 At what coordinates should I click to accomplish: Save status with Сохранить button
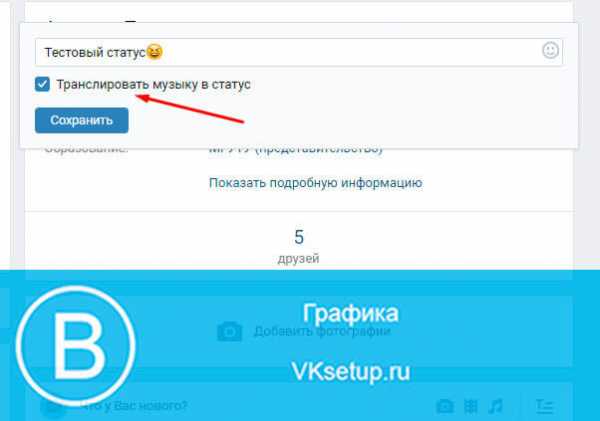click(x=82, y=121)
